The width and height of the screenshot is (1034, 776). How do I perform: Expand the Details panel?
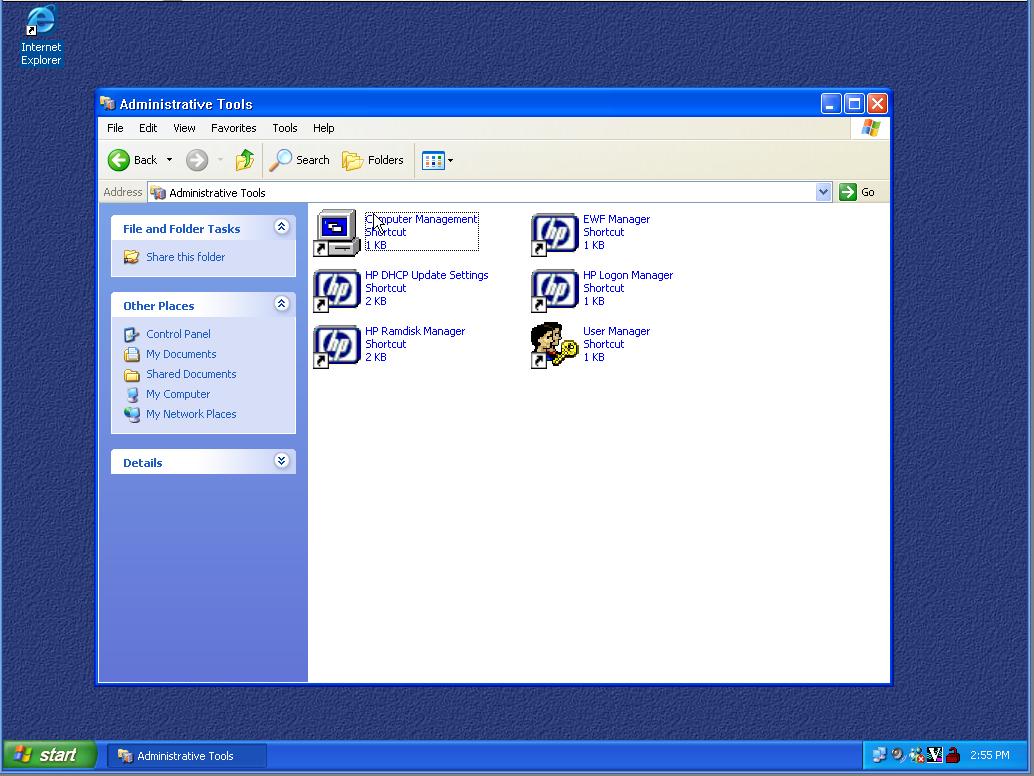point(282,461)
